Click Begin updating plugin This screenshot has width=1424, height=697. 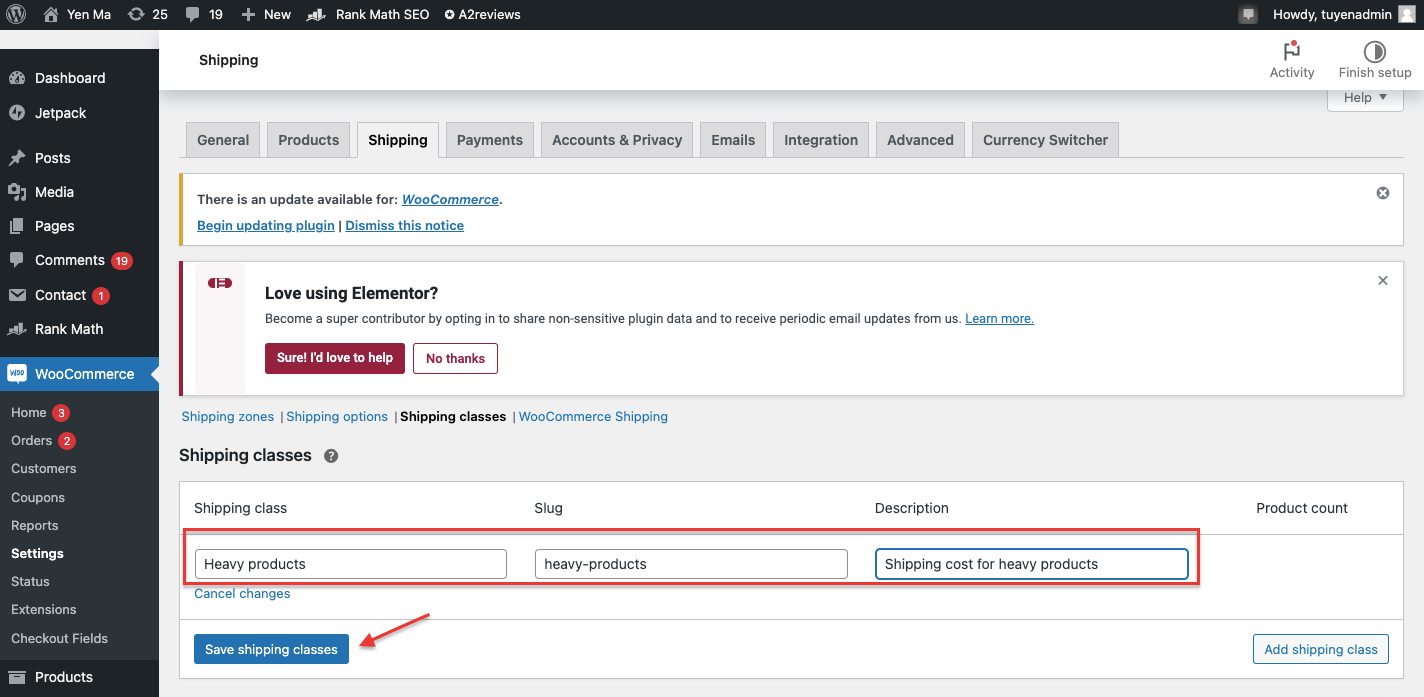266,225
